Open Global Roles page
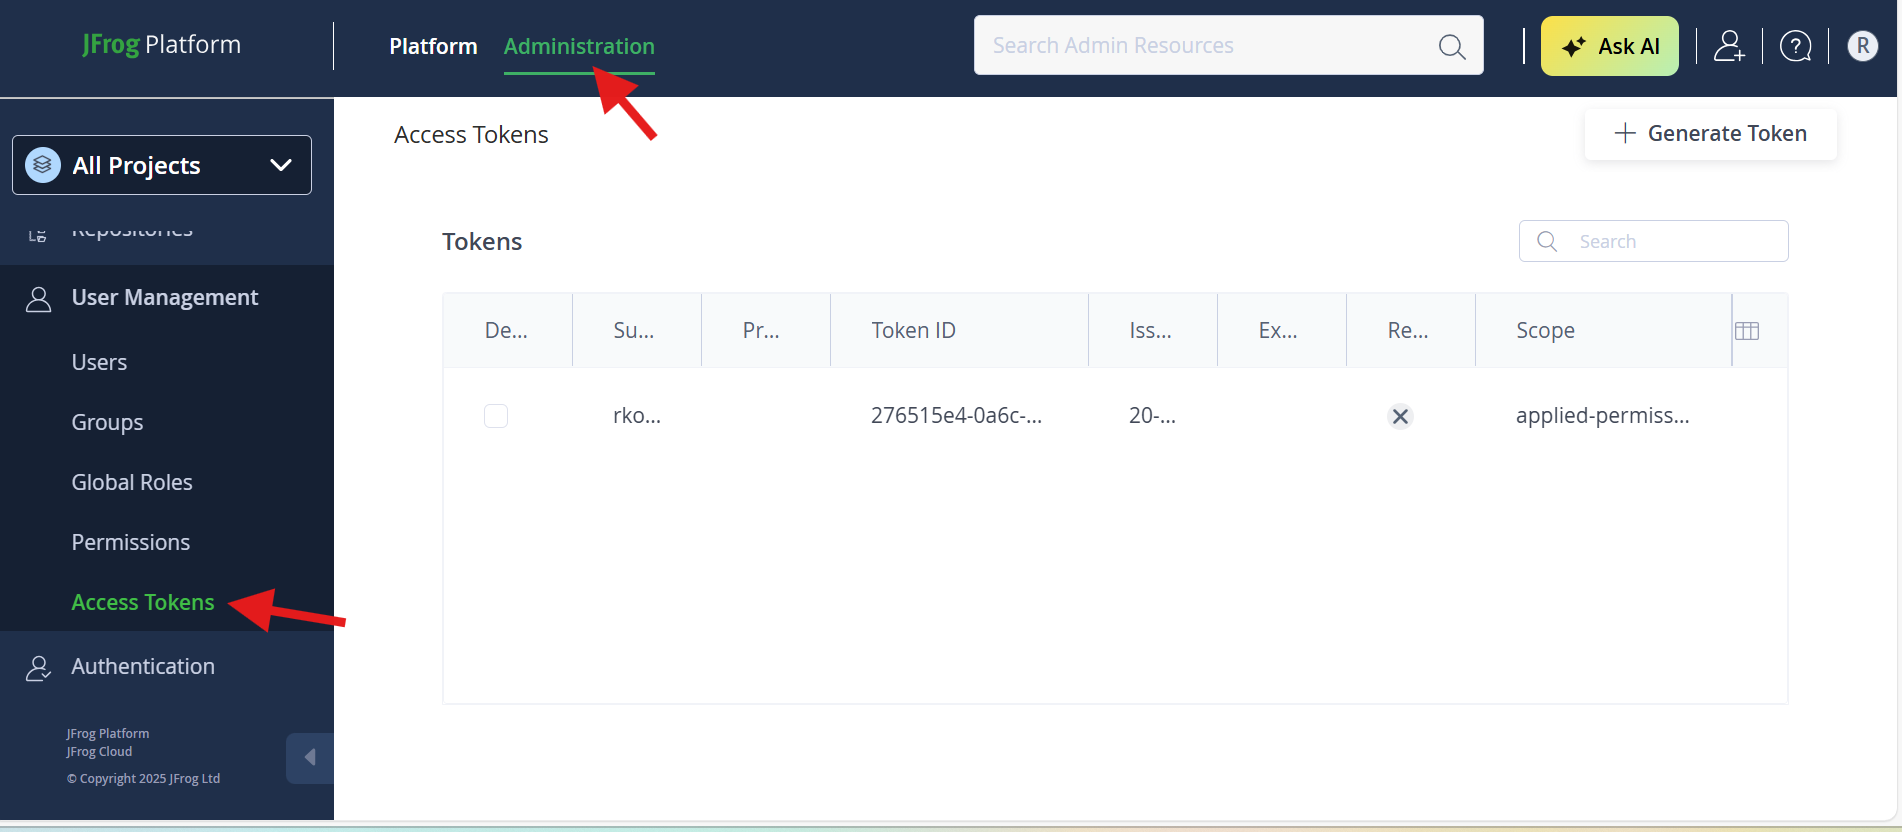 132,482
